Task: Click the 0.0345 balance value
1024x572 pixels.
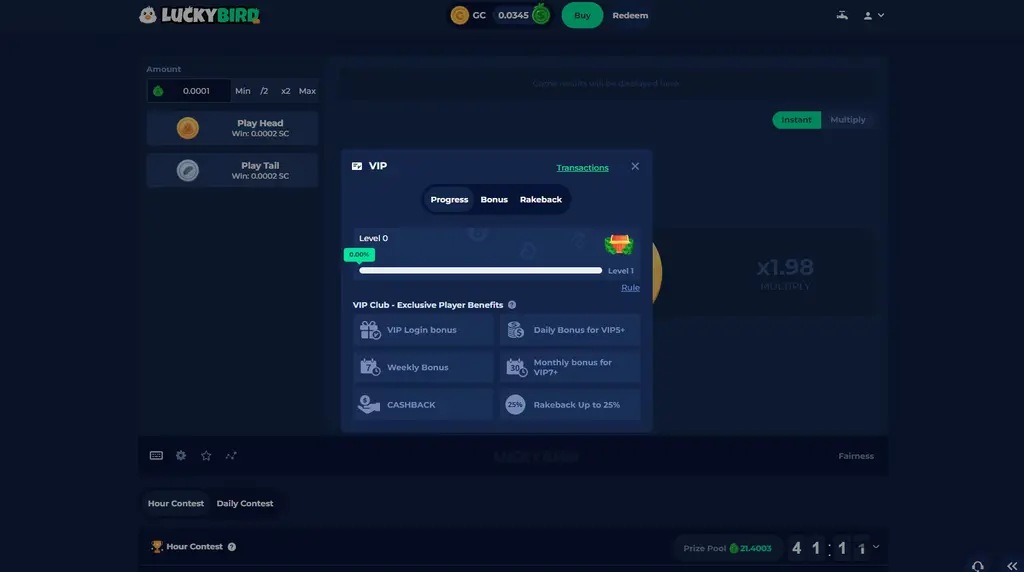Action: (513, 15)
